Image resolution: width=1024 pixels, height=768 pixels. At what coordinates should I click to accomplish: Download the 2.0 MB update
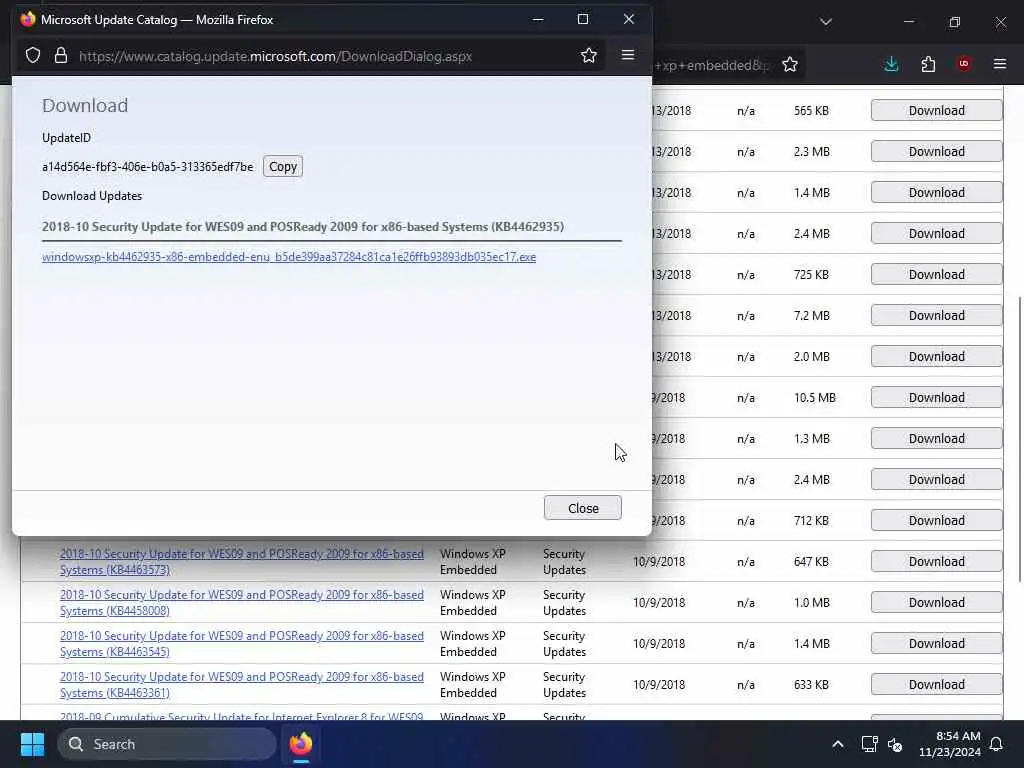pyautogui.click(x=936, y=357)
